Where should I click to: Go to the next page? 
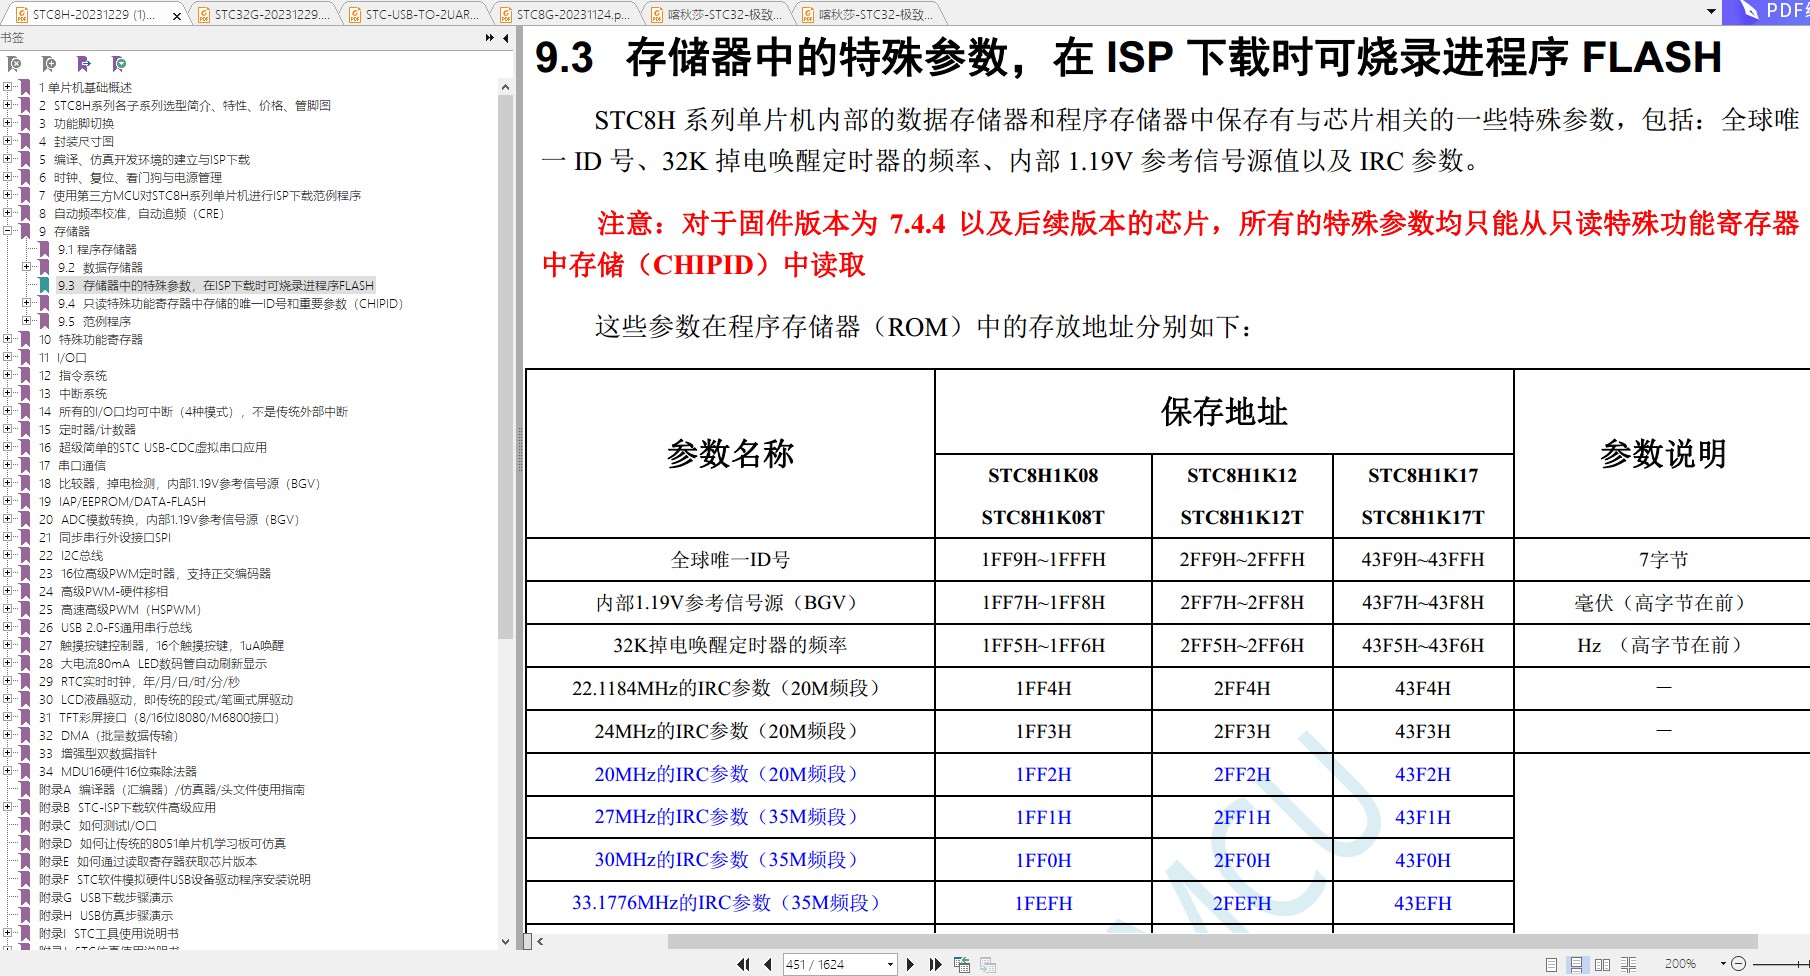(x=910, y=964)
